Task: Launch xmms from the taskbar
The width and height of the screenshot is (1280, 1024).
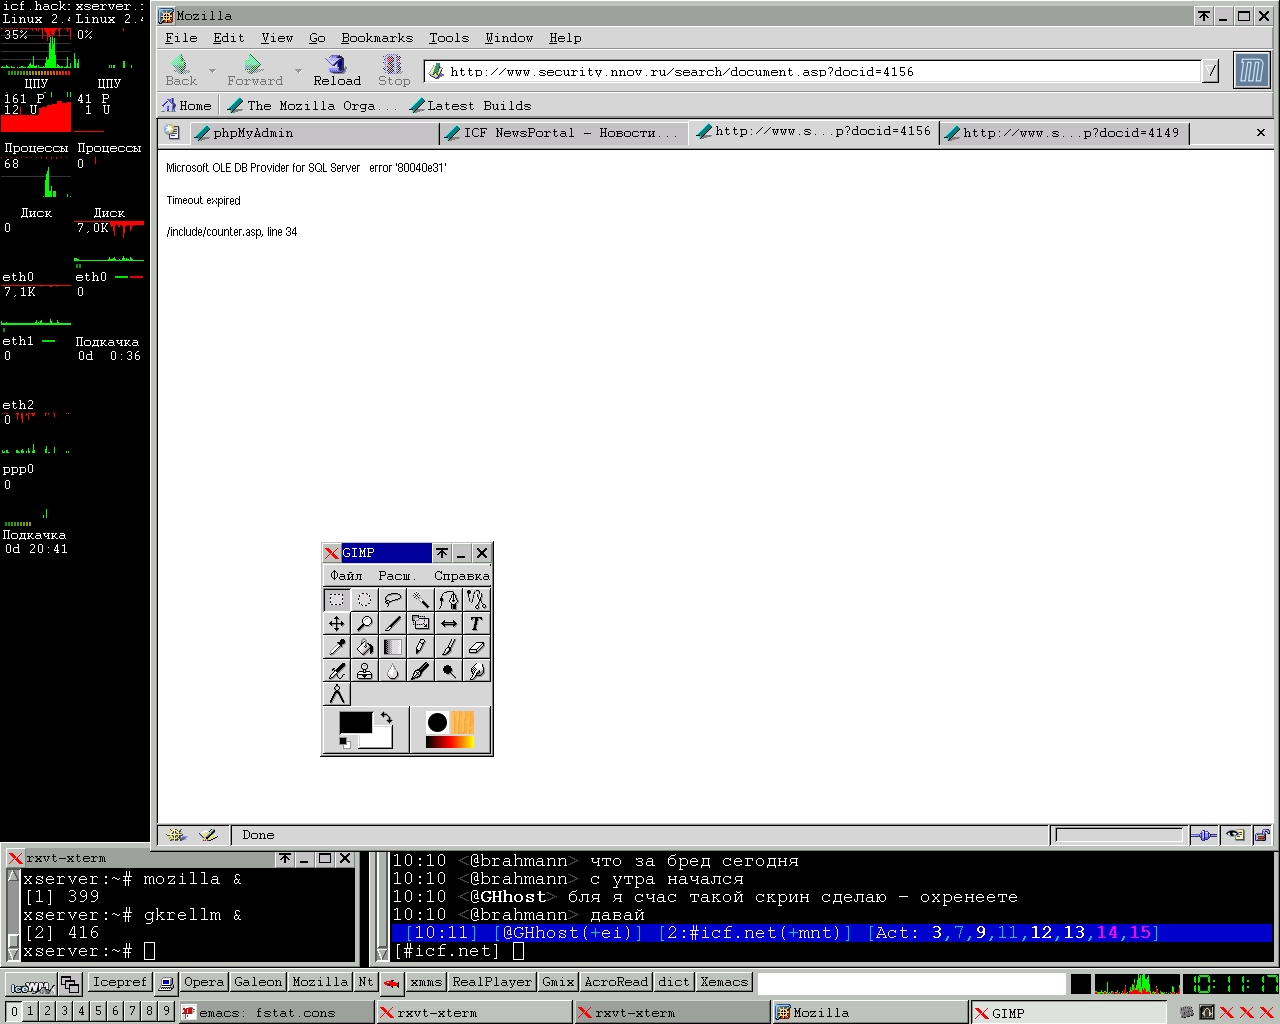Action: pyautogui.click(x=426, y=982)
